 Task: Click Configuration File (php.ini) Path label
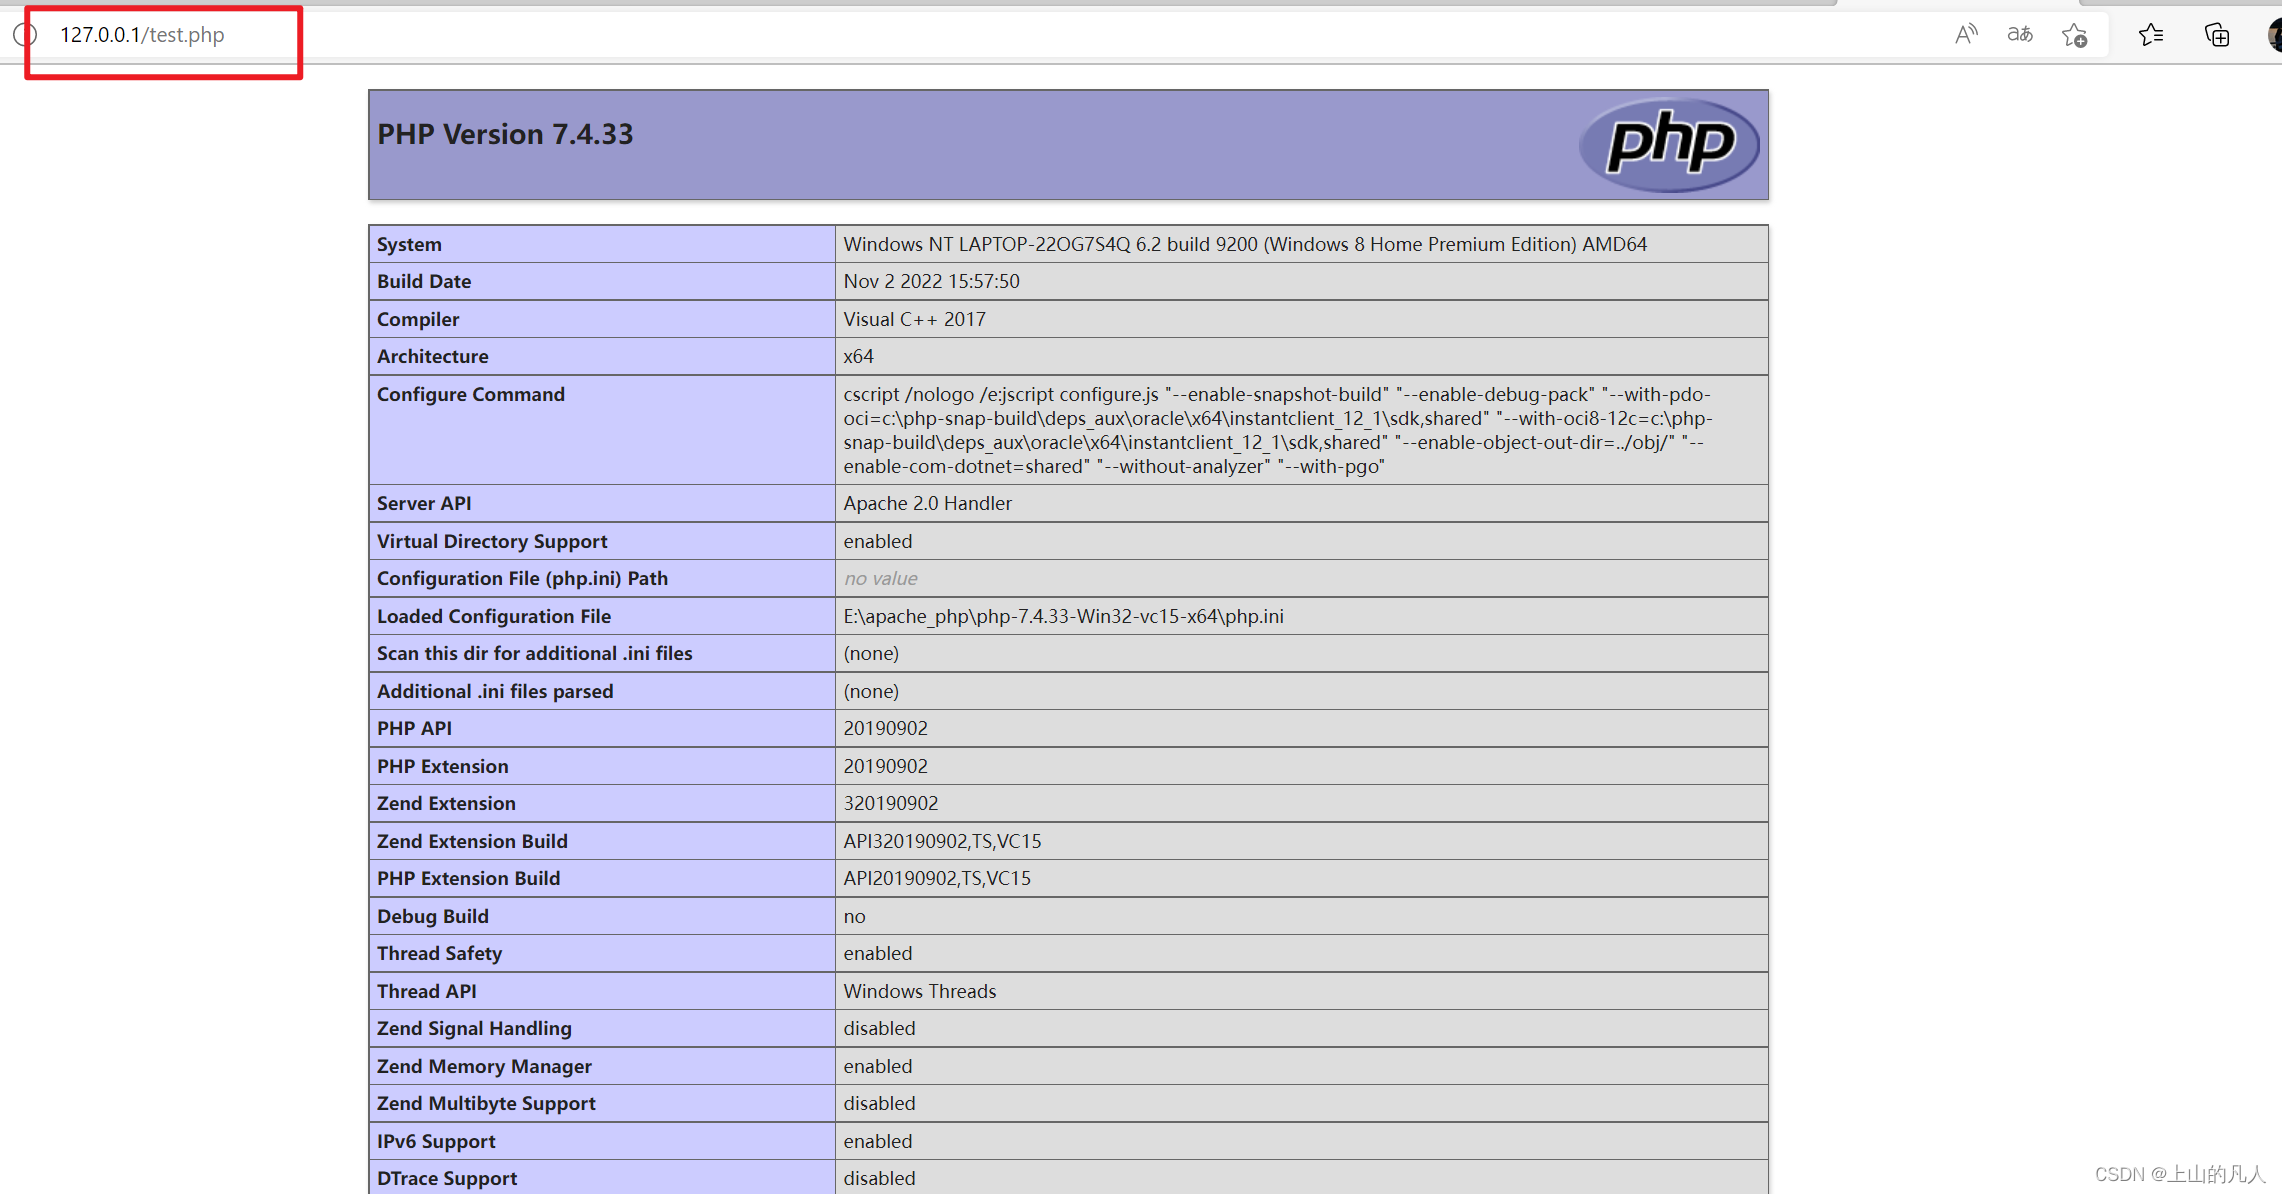(522, 578)
